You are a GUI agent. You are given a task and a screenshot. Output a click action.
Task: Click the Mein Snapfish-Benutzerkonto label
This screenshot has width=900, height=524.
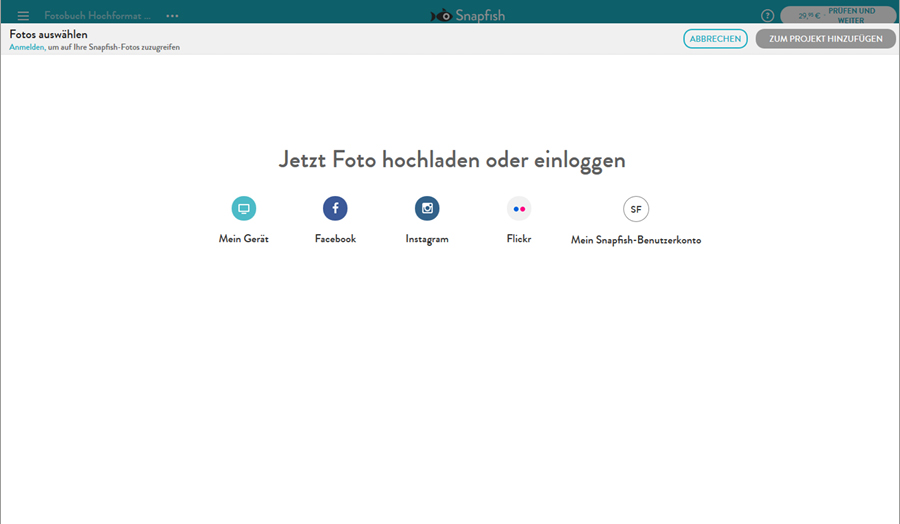[x=636, y=240]
